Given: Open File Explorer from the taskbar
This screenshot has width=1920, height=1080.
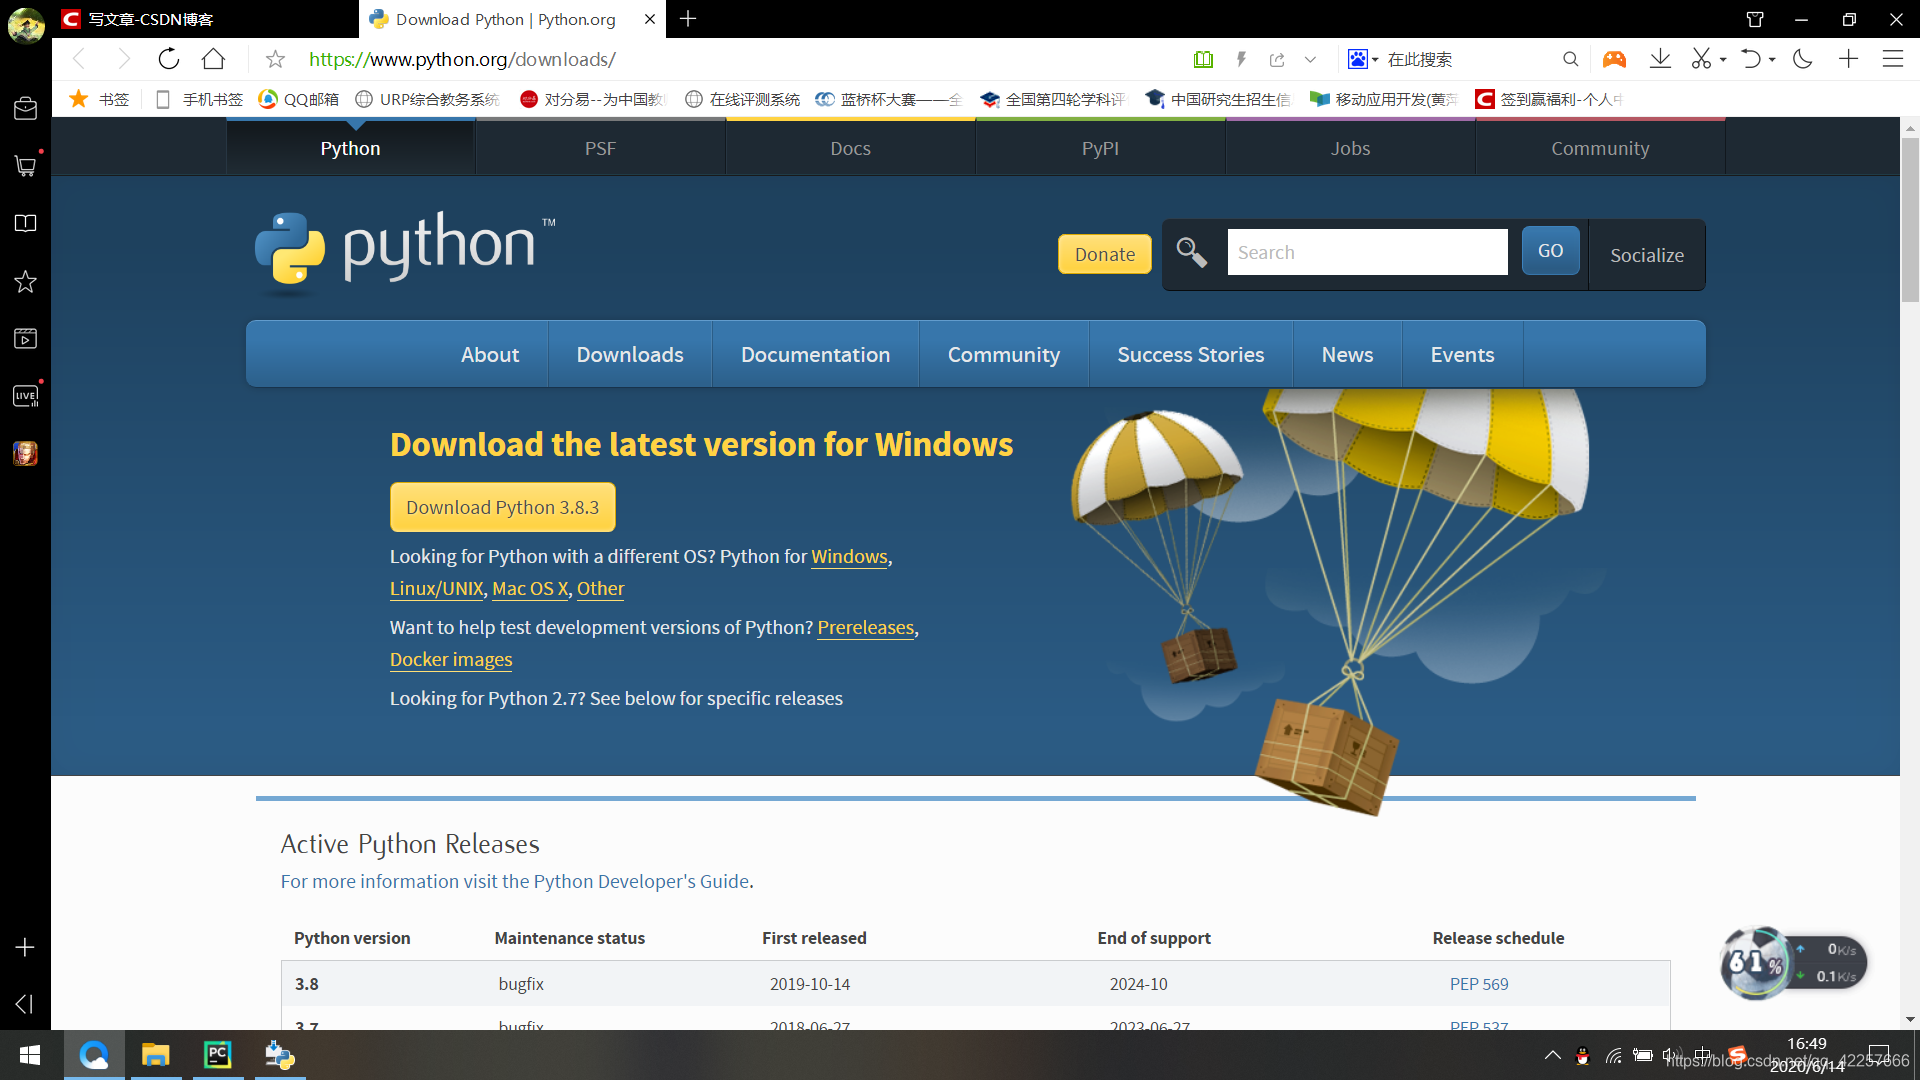Looking at the screenshot, I should 155,1055.
